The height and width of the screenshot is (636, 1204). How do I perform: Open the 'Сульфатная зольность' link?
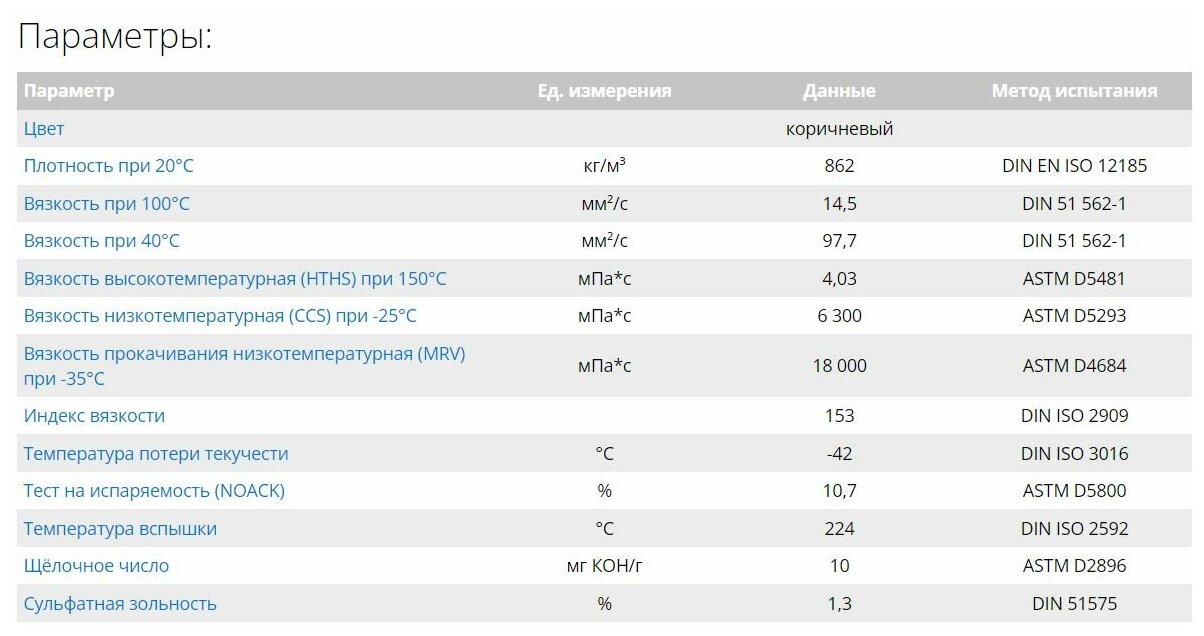120,604
